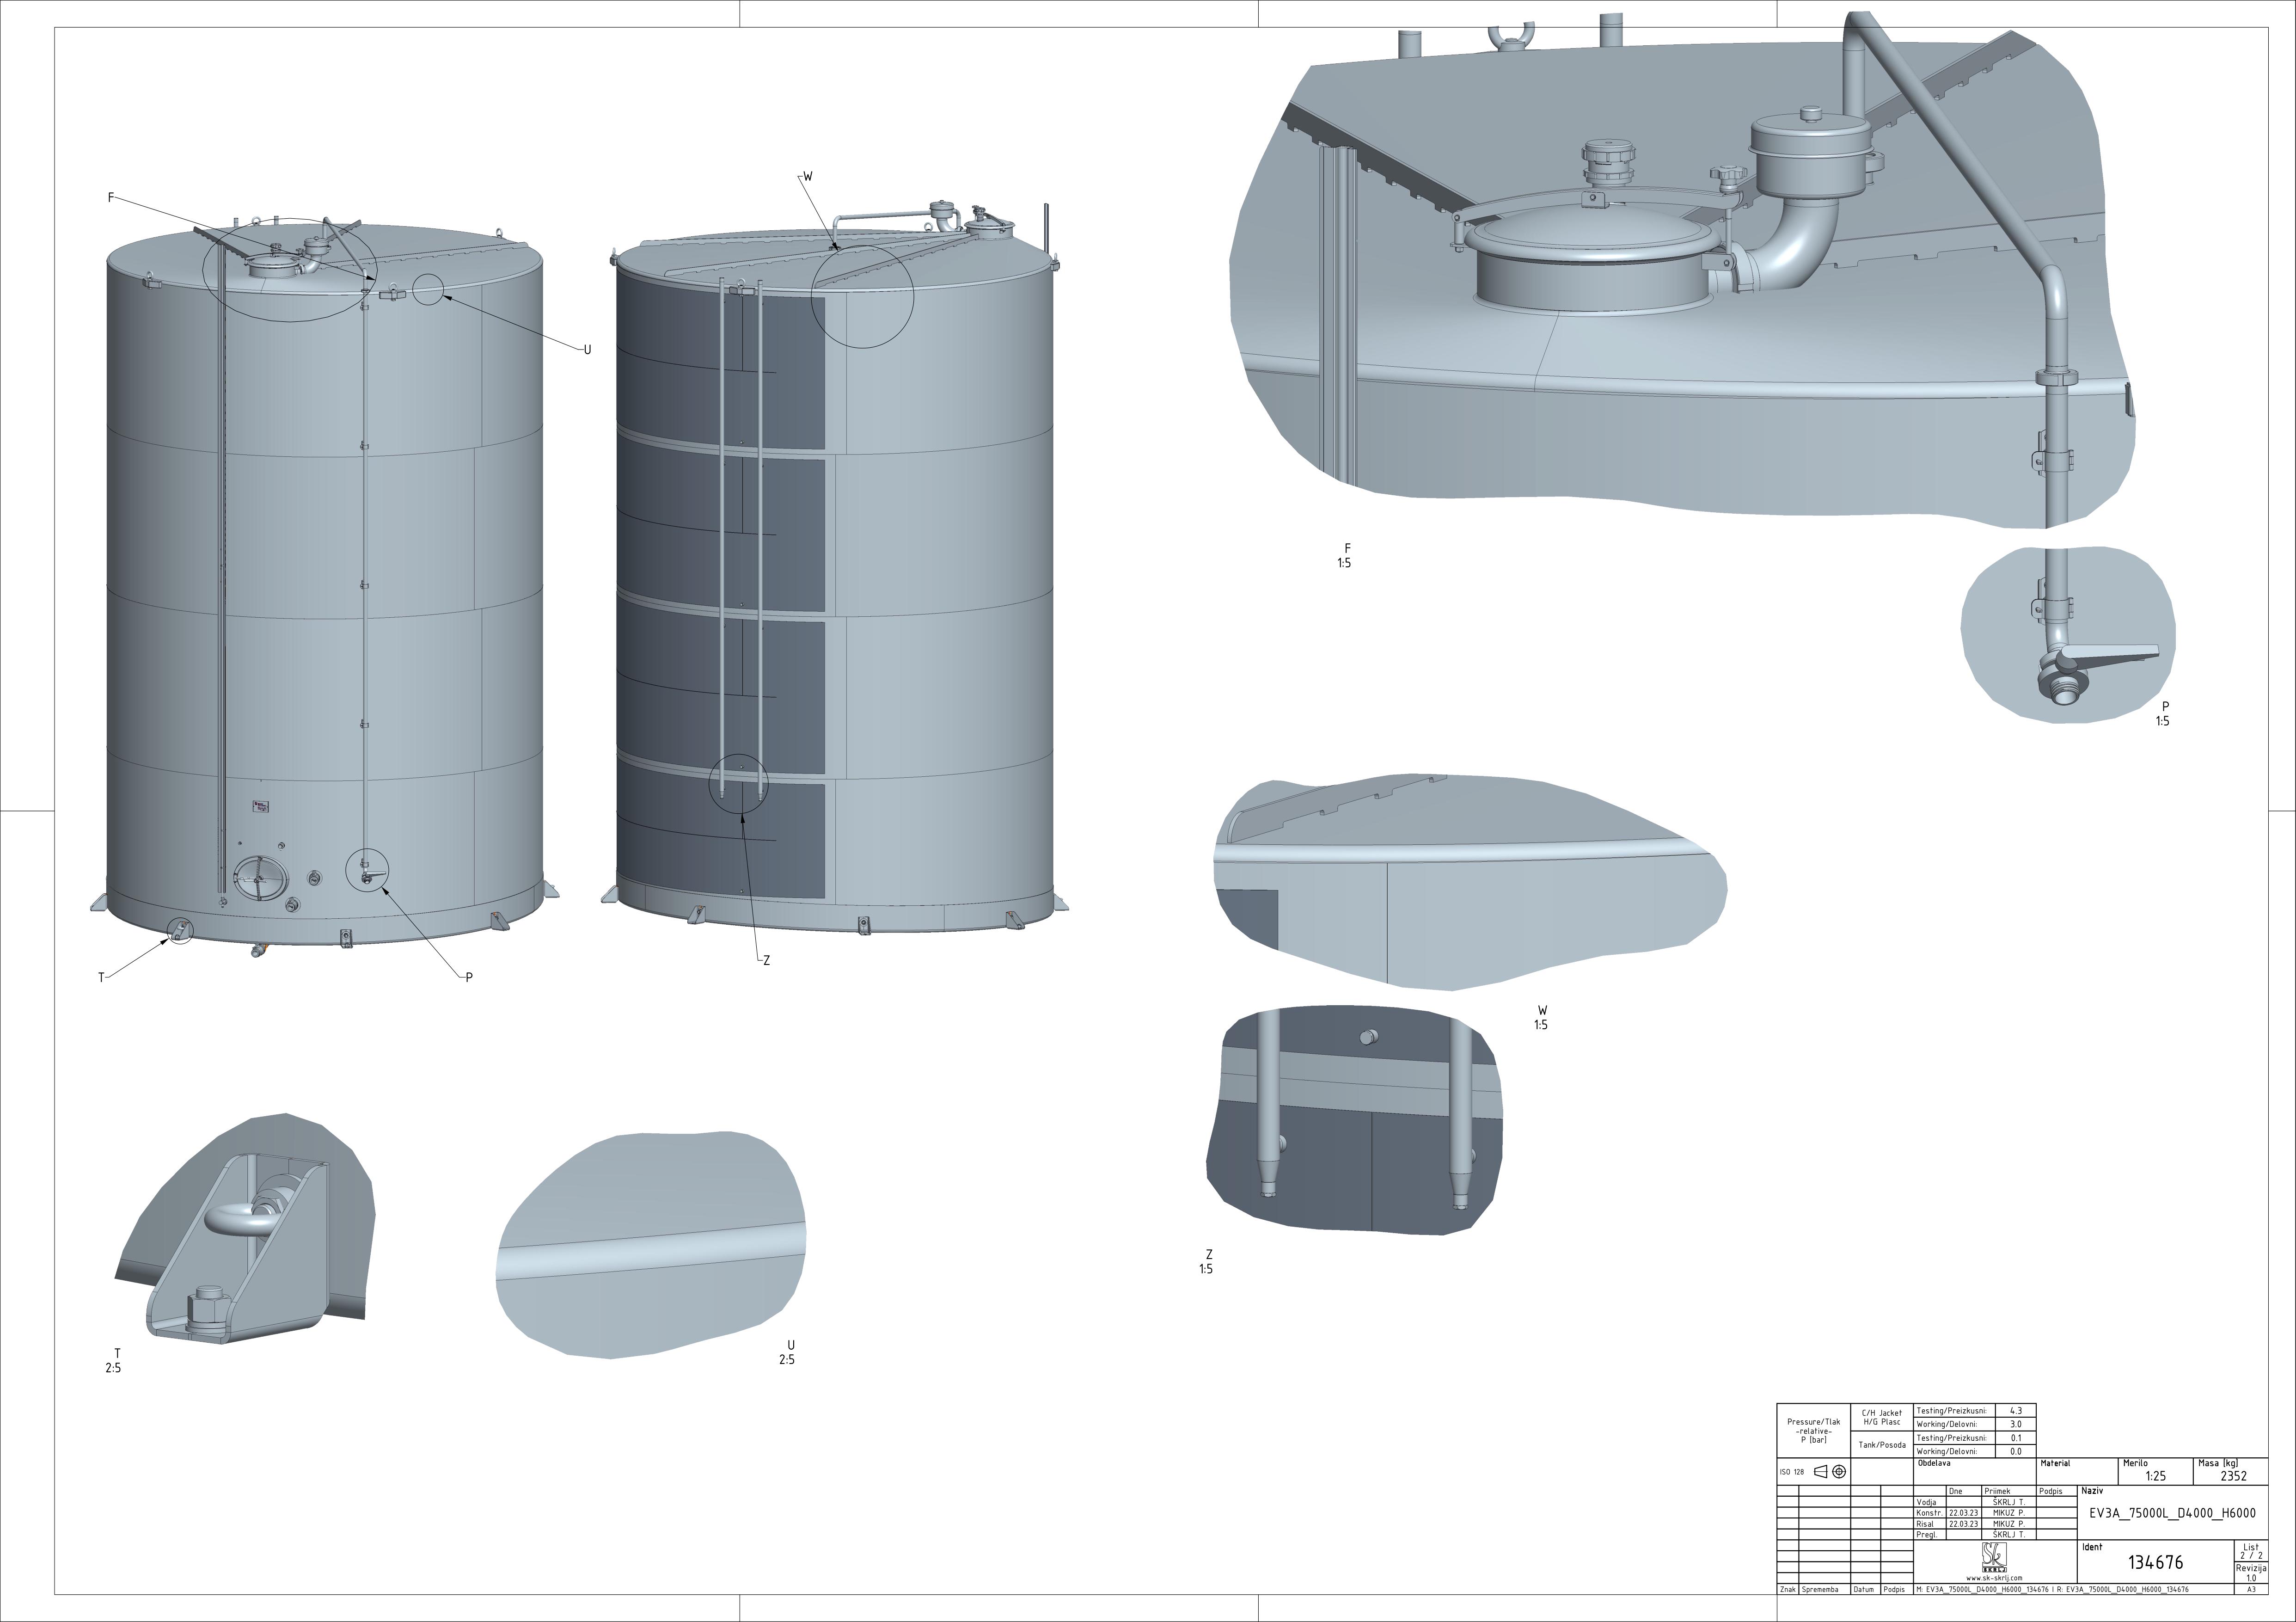Click the 'Masa [kg]' header
This screenshot has width=2296, height=1622.
2218,1463
